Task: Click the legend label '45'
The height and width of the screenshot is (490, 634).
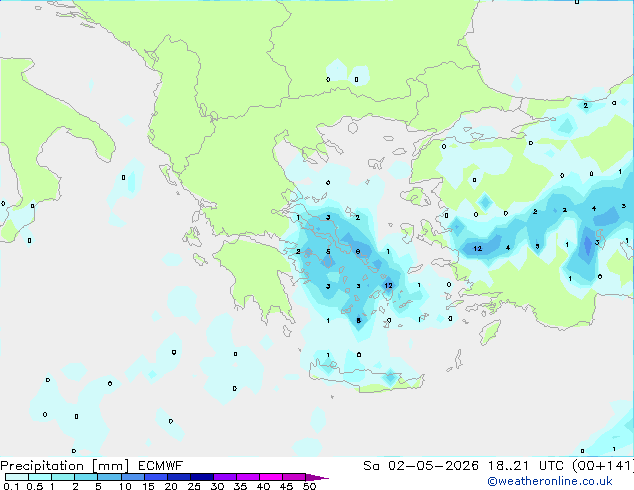Action: point(286,486)
